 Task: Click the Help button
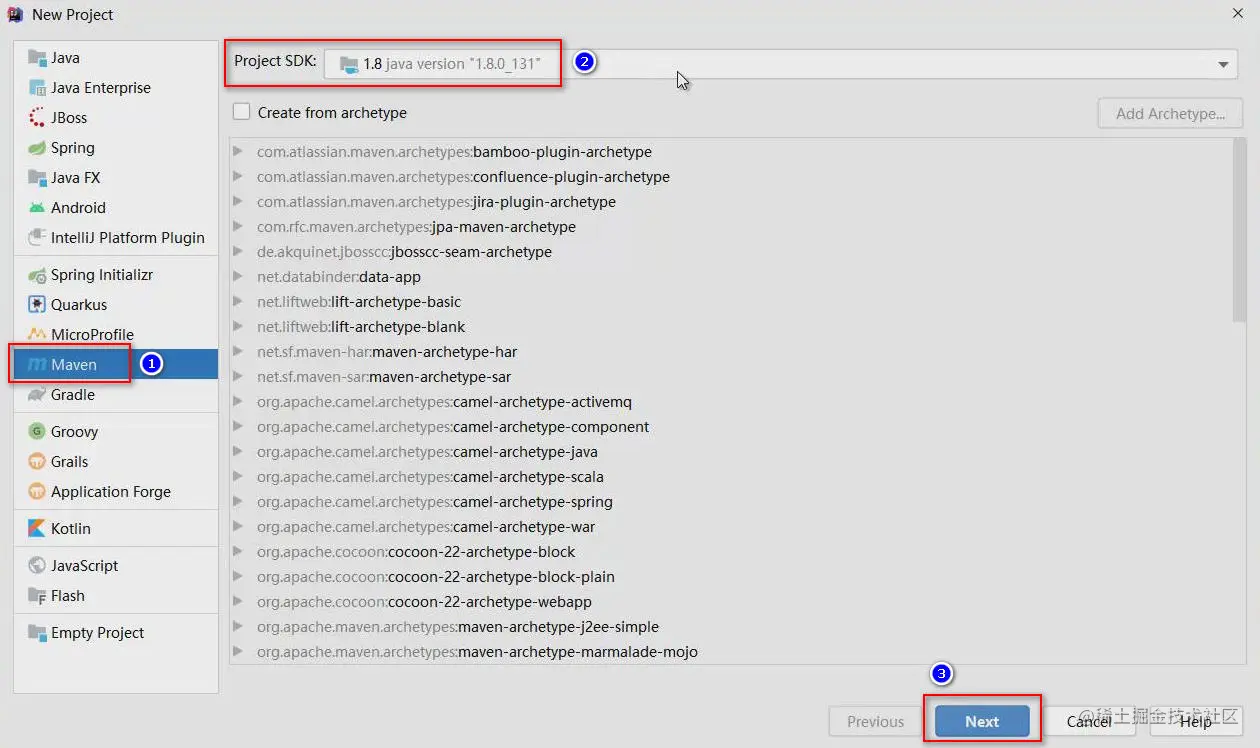click(1195, 721)
